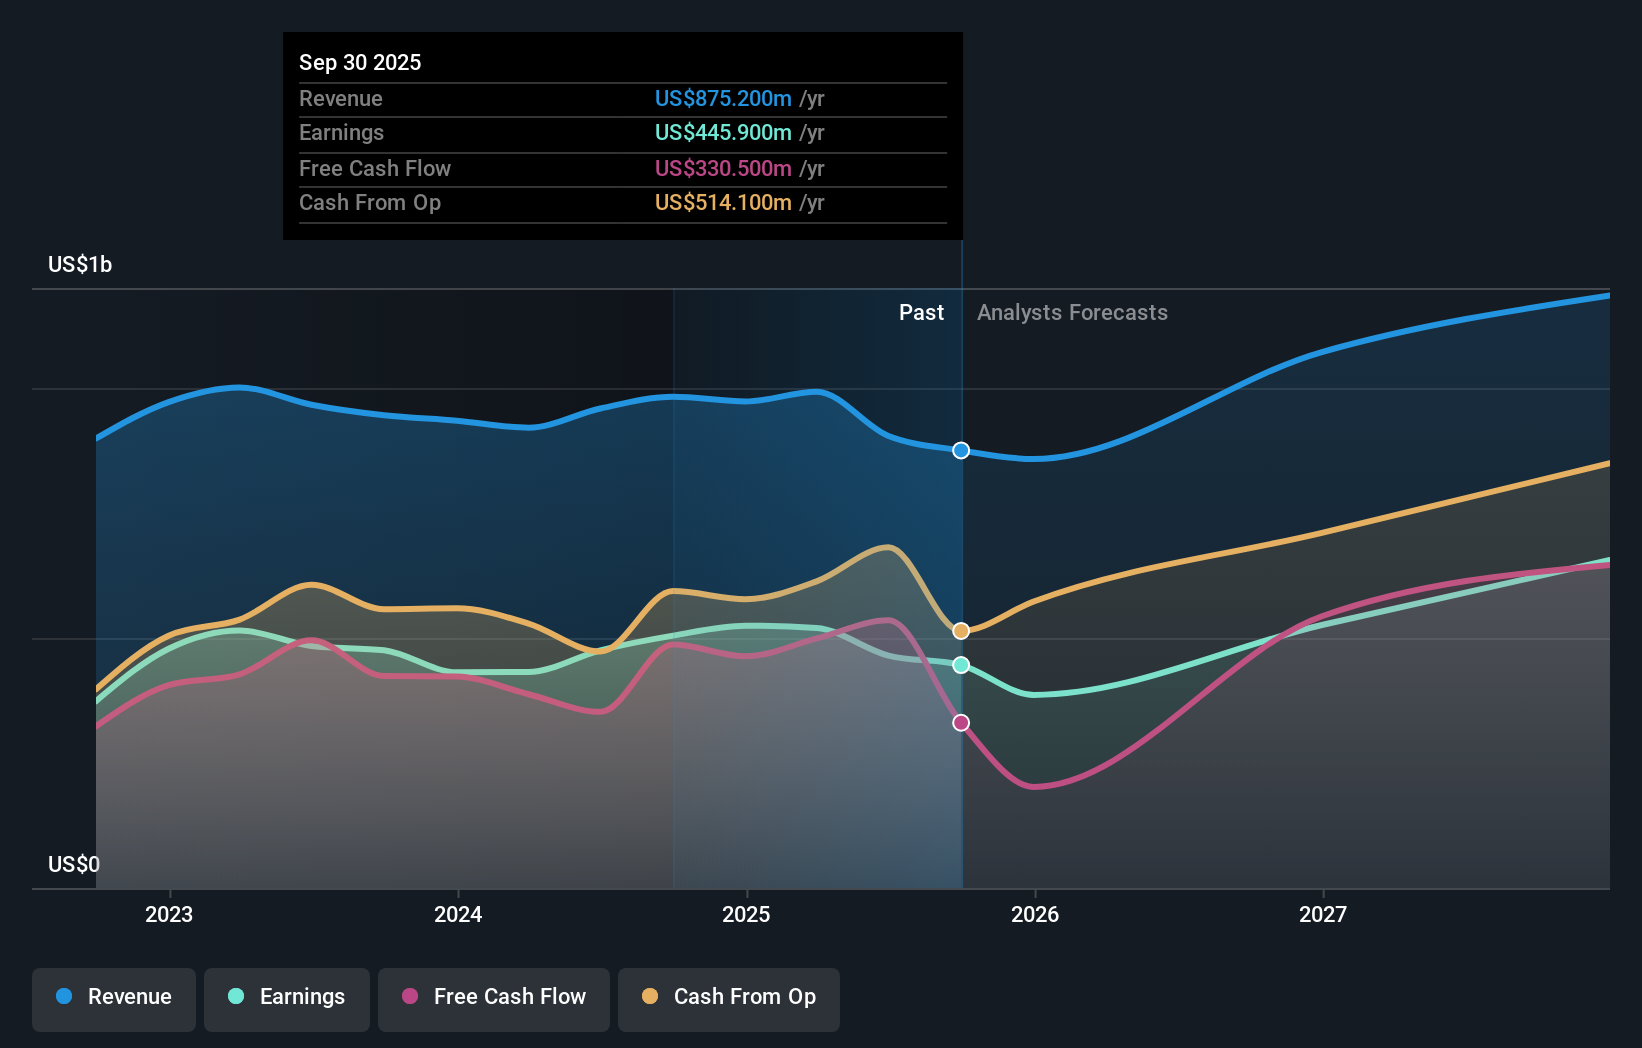The image size is (1642, 1048).
Task: Click the orange dot beside Cash From Op
Action: click(x=649, y=997)
